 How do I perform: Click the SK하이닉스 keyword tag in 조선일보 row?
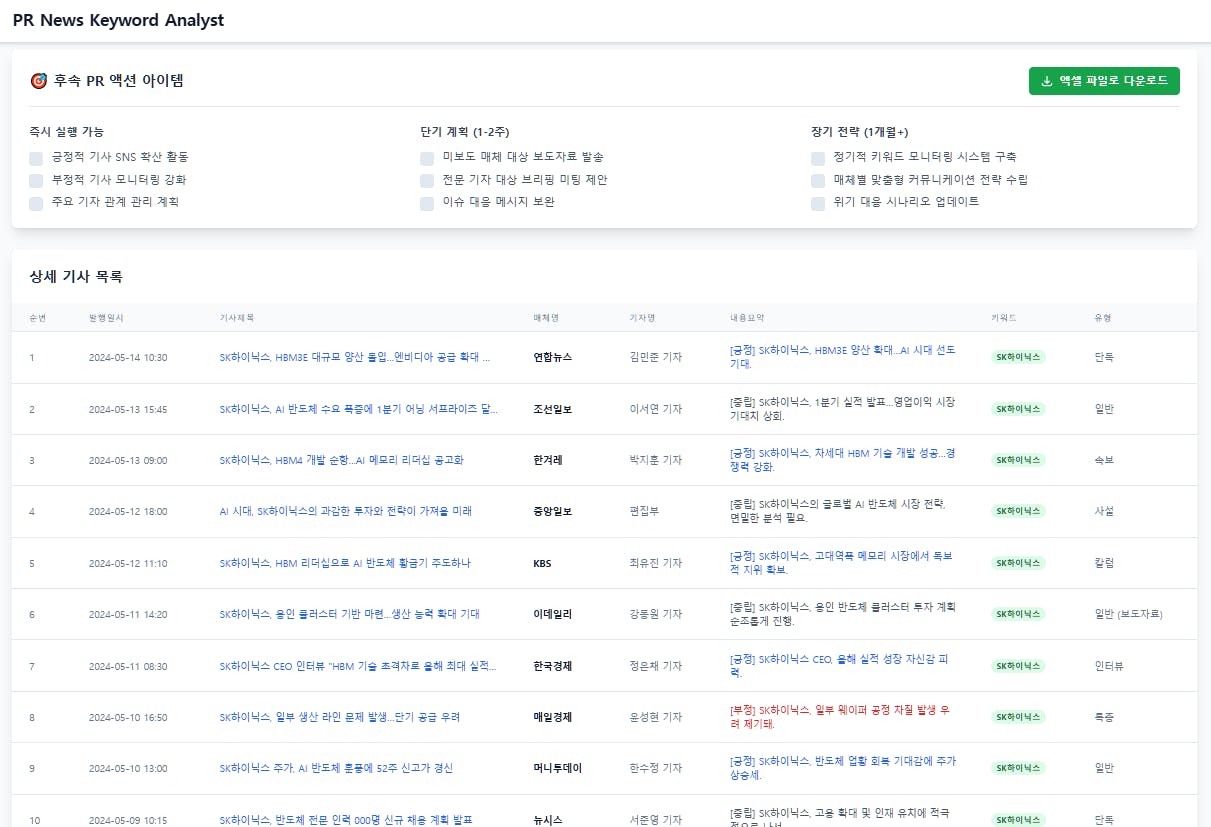[1018, 409]
